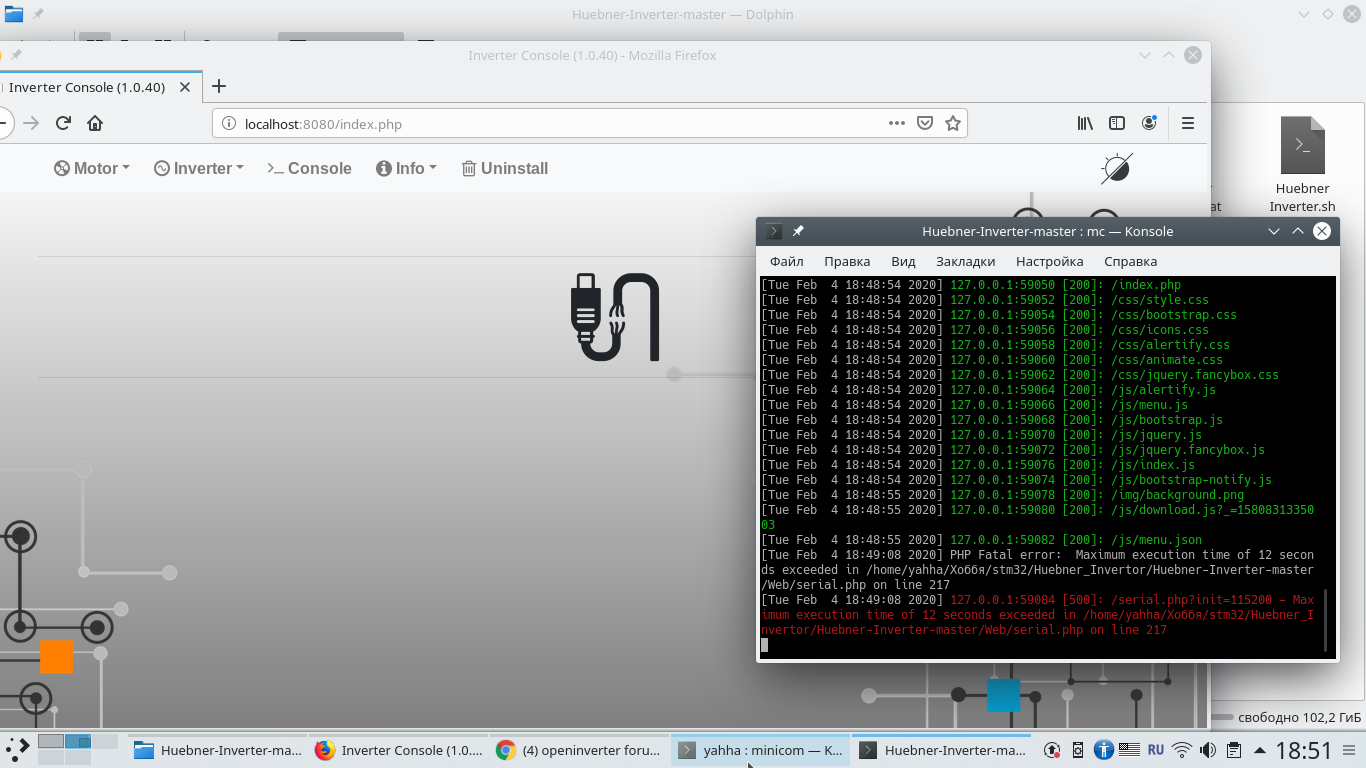Click the Firefox account icon
The image size is (1366, 768).
click(1149, 123)
